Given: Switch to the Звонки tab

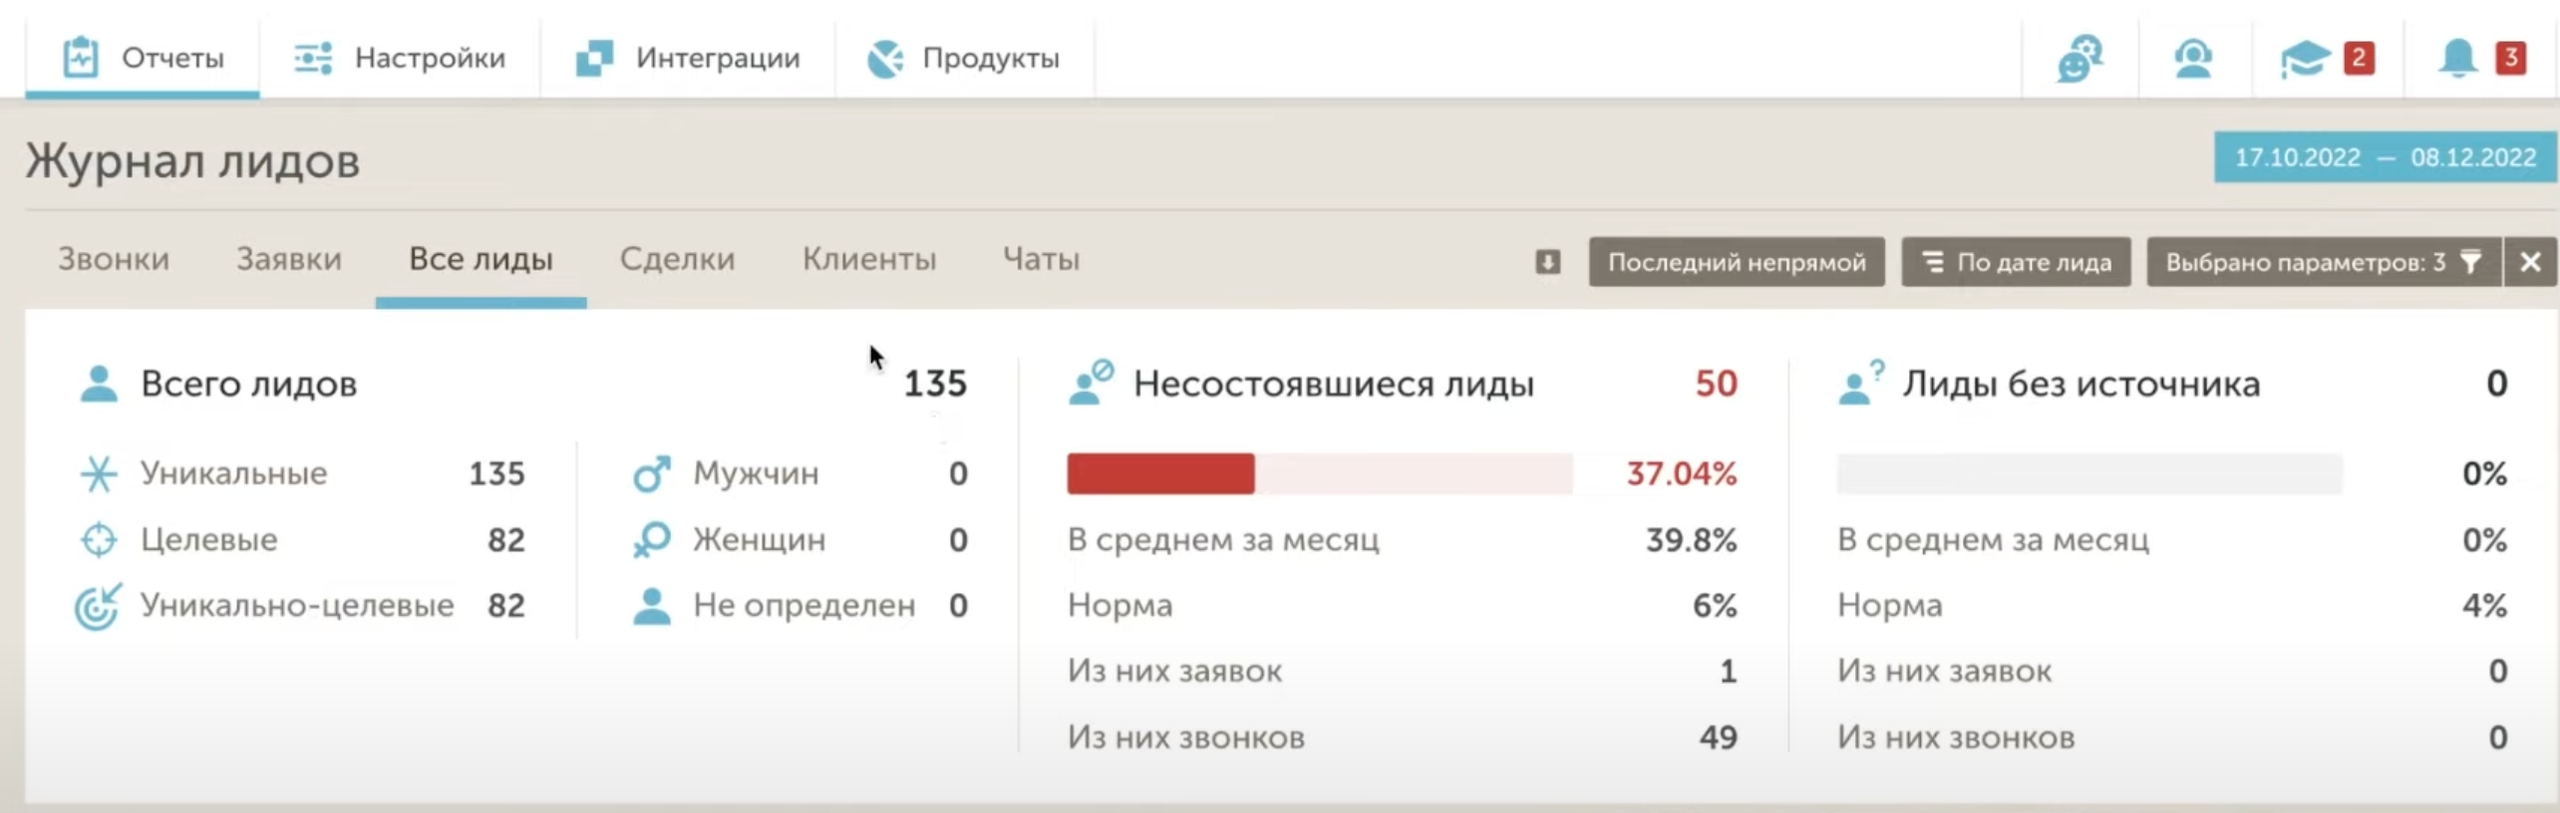Looking at the screenshot, I should click(114, 259).
